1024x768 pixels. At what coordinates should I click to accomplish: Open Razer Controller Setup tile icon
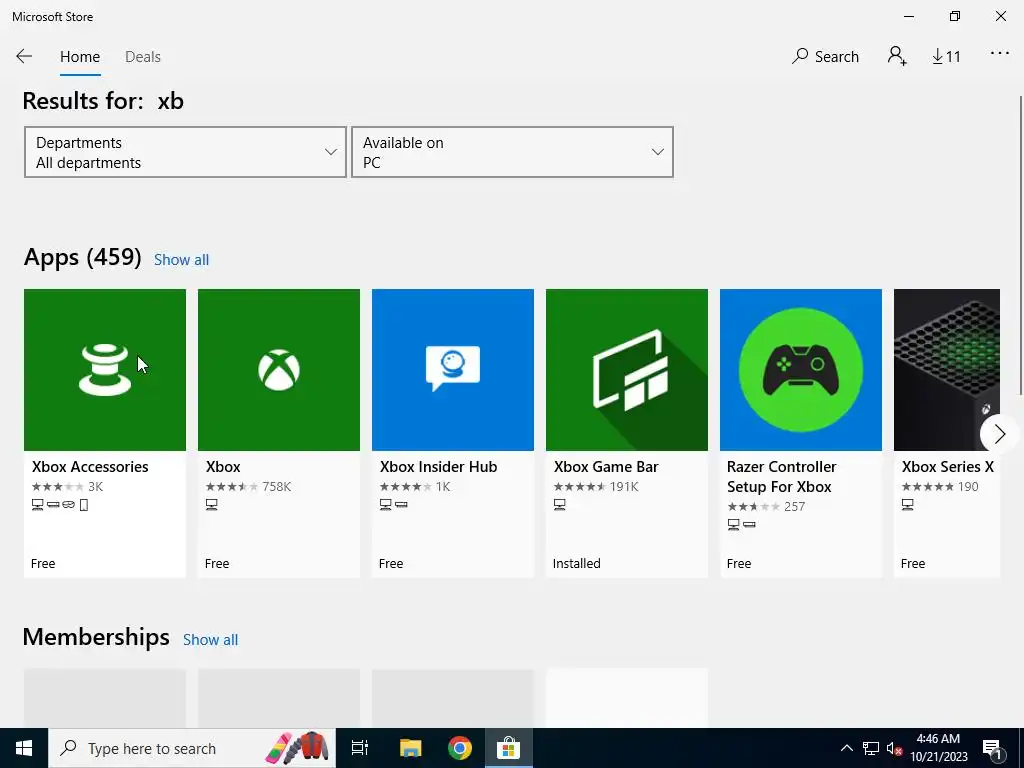(801, 370)
